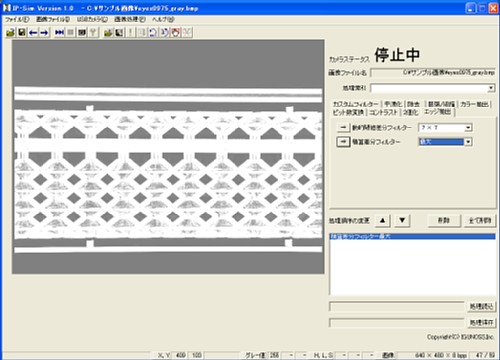Screen dimensions: 500x360
Task: Switch to the コントラスト tab
Action: coord(383,112)
